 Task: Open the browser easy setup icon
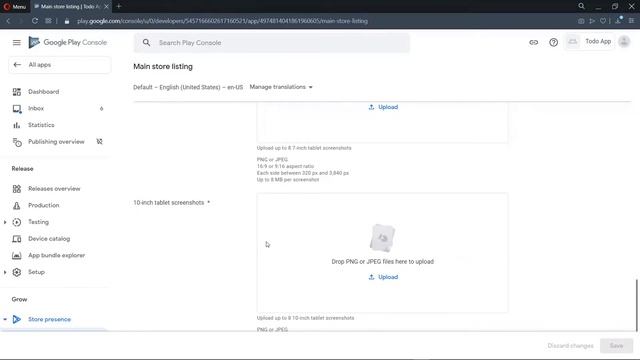point(631,21)
